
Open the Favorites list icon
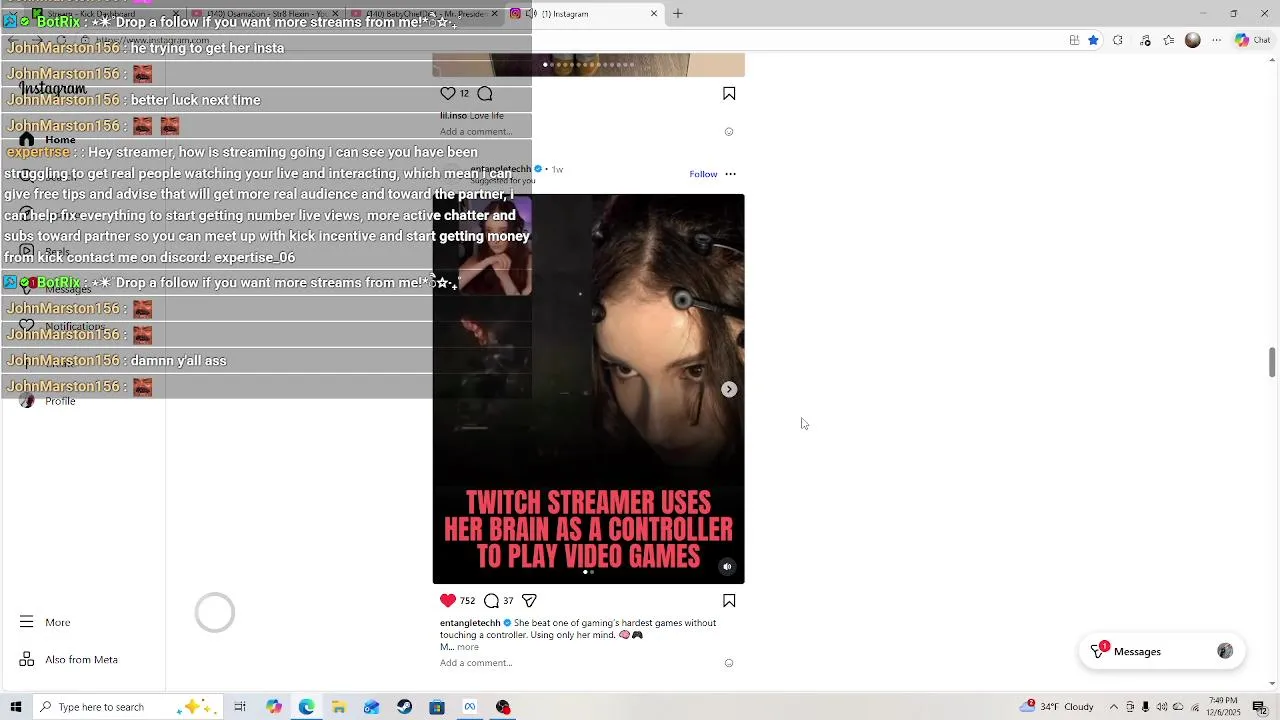click(1169, 40)
